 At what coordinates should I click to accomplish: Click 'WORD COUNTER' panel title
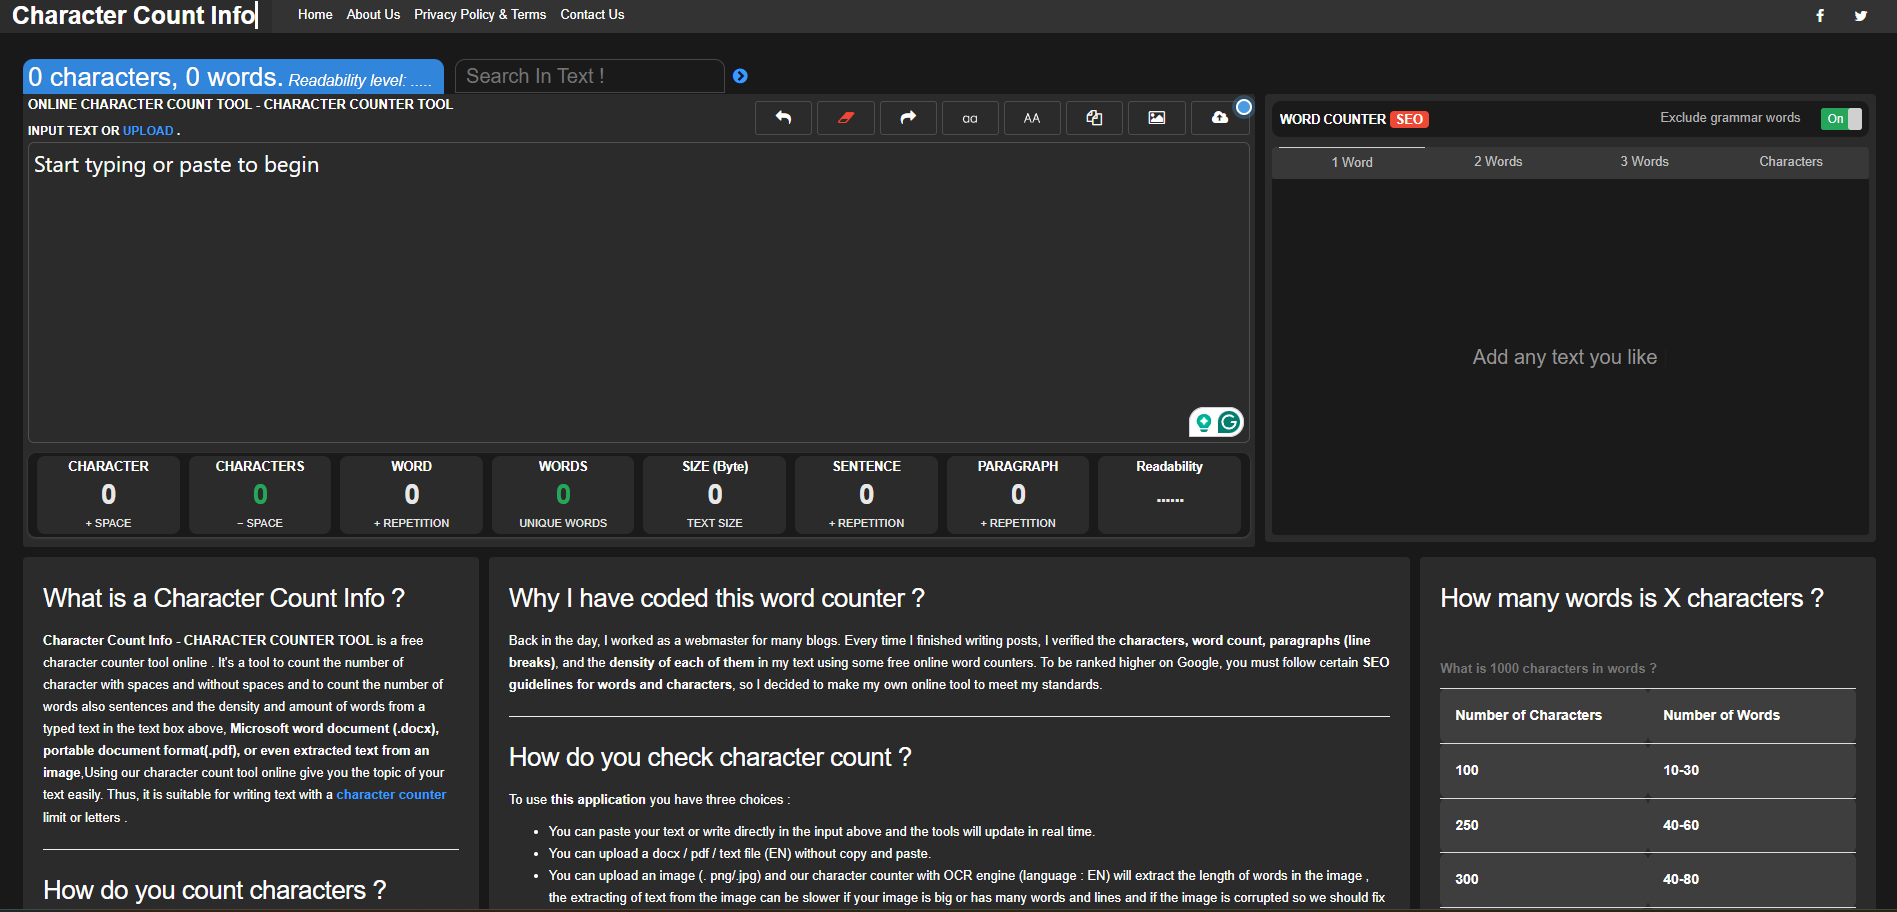tap(1332, 119)
